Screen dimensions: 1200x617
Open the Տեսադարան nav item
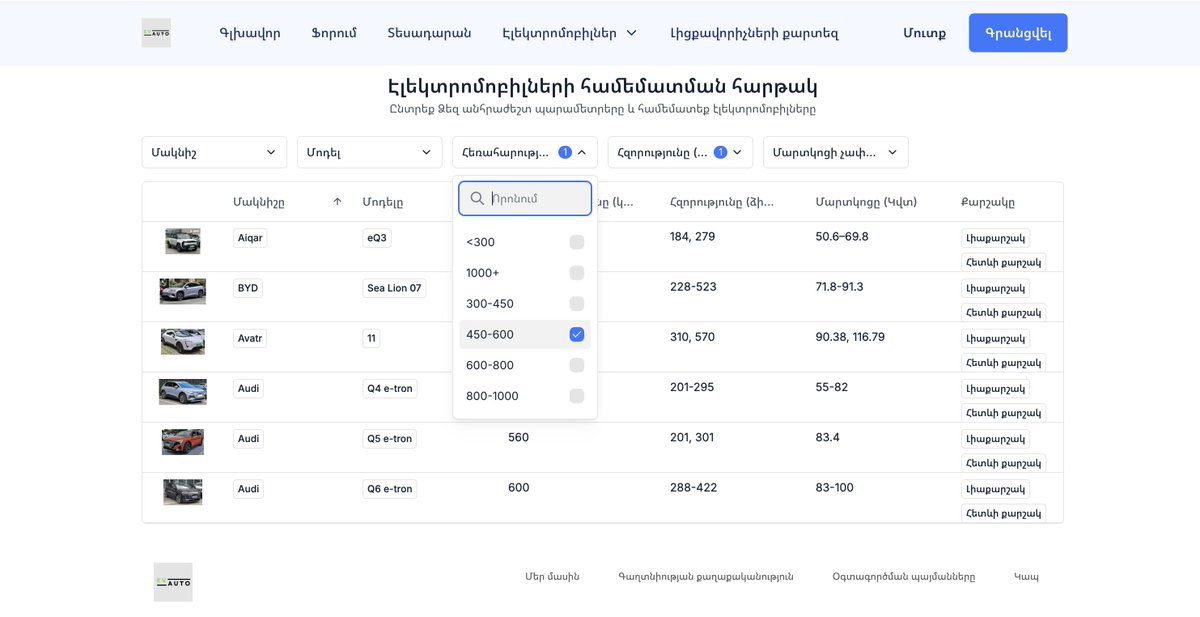(x=429, y=33)
